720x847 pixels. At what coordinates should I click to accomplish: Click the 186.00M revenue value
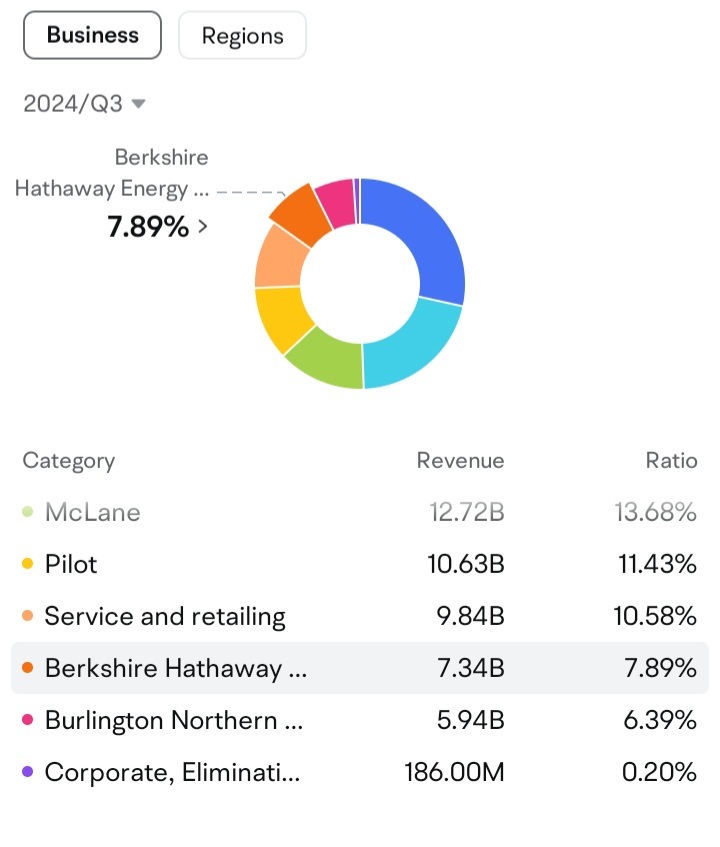click(x=454, y=772)
